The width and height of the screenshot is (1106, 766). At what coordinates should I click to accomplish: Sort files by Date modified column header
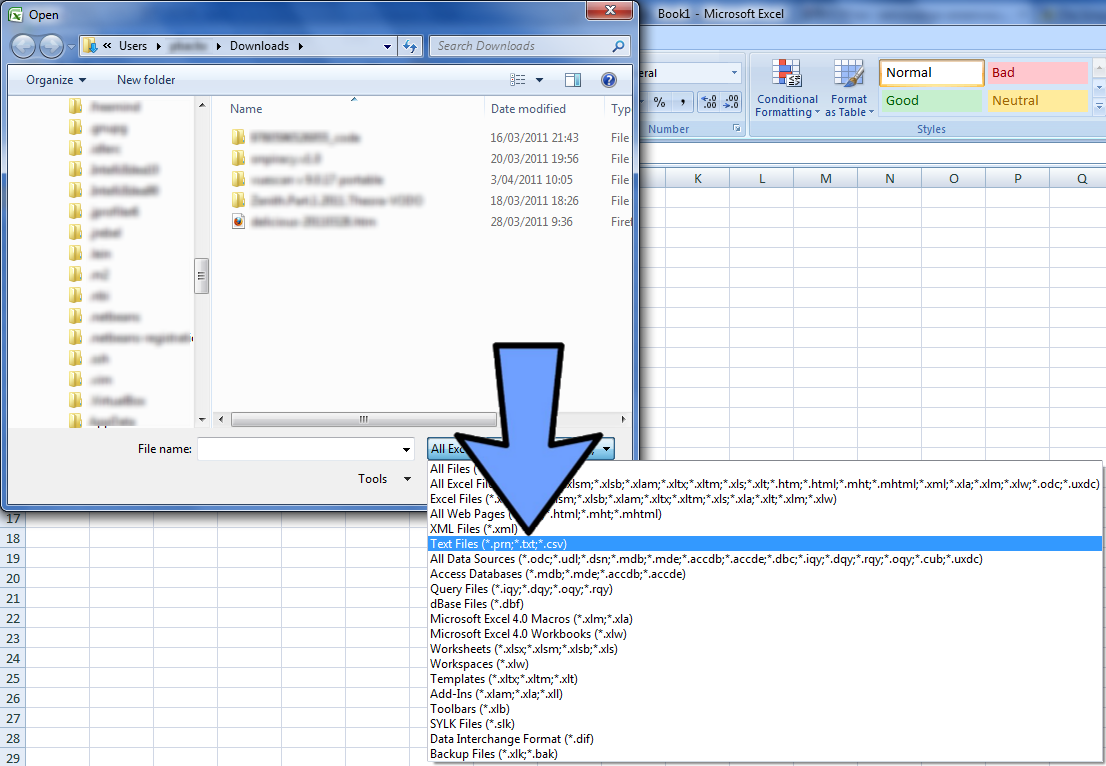point(545,109)
